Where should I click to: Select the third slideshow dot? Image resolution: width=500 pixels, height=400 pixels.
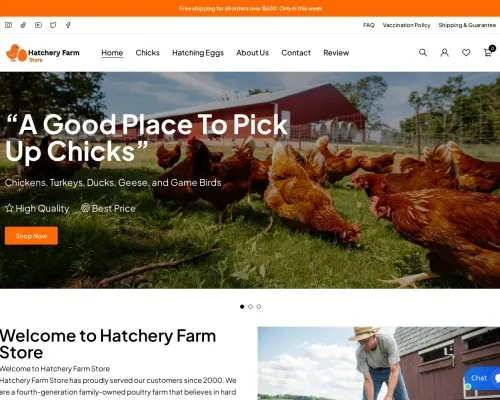pos(259,307)
